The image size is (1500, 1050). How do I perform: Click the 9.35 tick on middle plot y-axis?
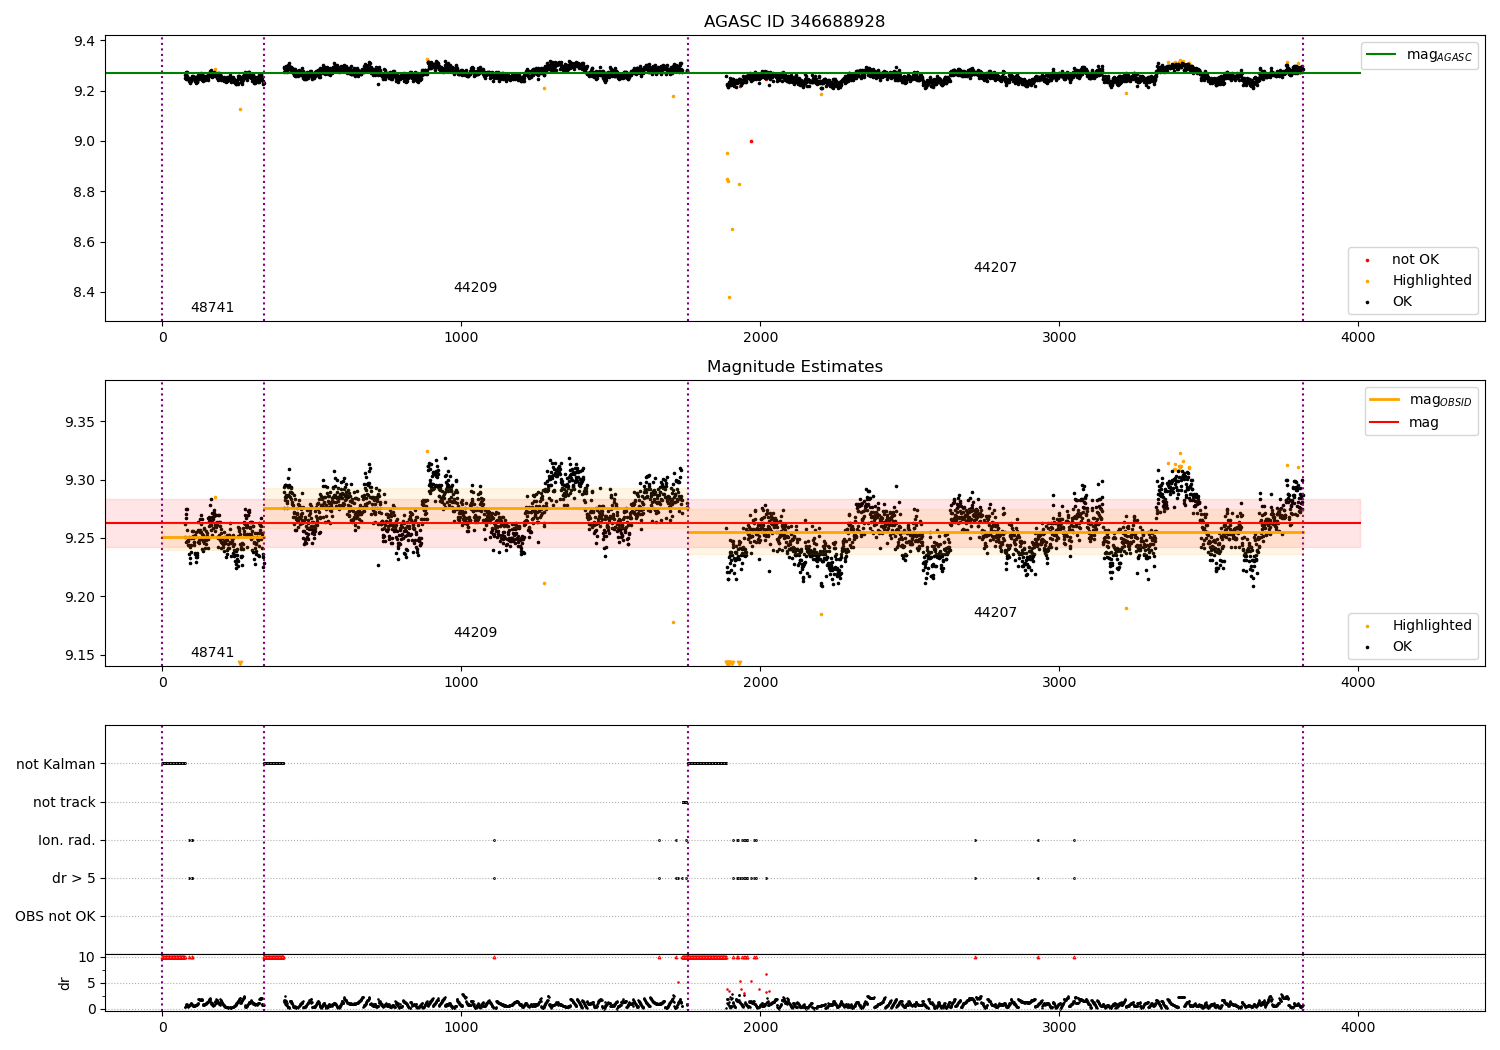(x=80, y=422)
